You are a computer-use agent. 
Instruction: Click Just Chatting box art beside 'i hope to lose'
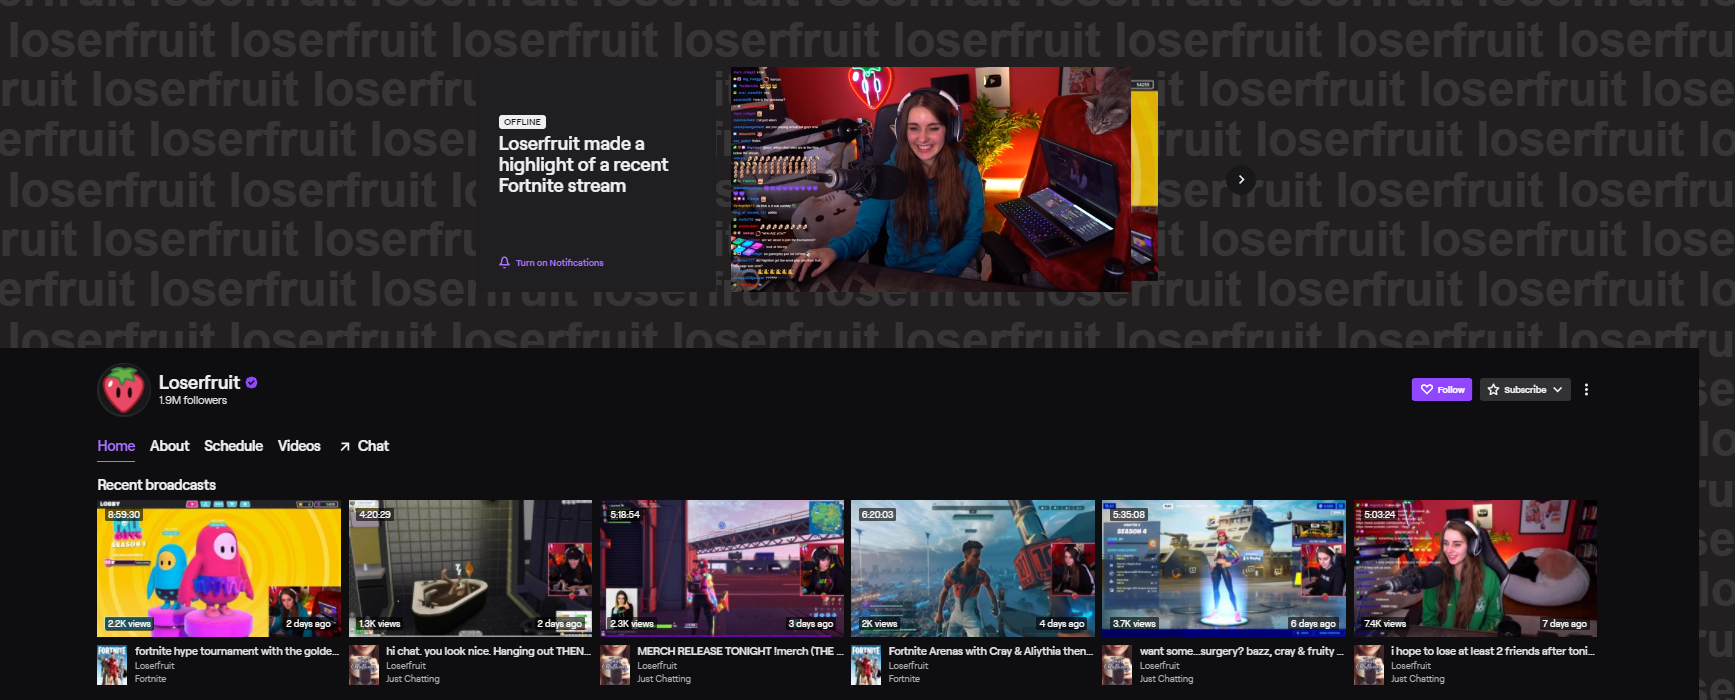click(1369, 665)
